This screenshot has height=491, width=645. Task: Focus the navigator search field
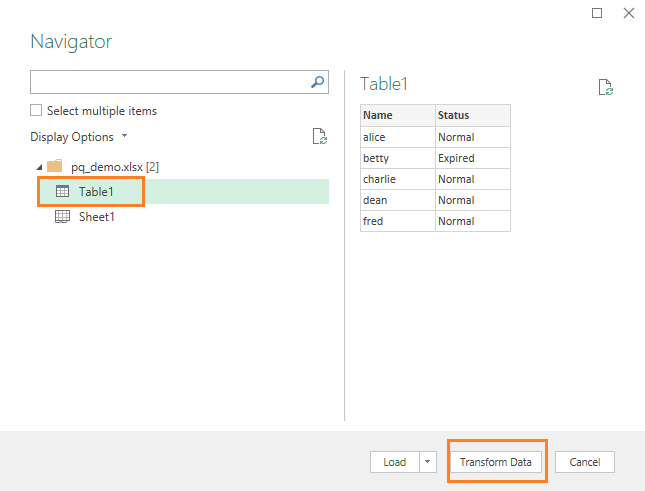(x=168, y=82)
